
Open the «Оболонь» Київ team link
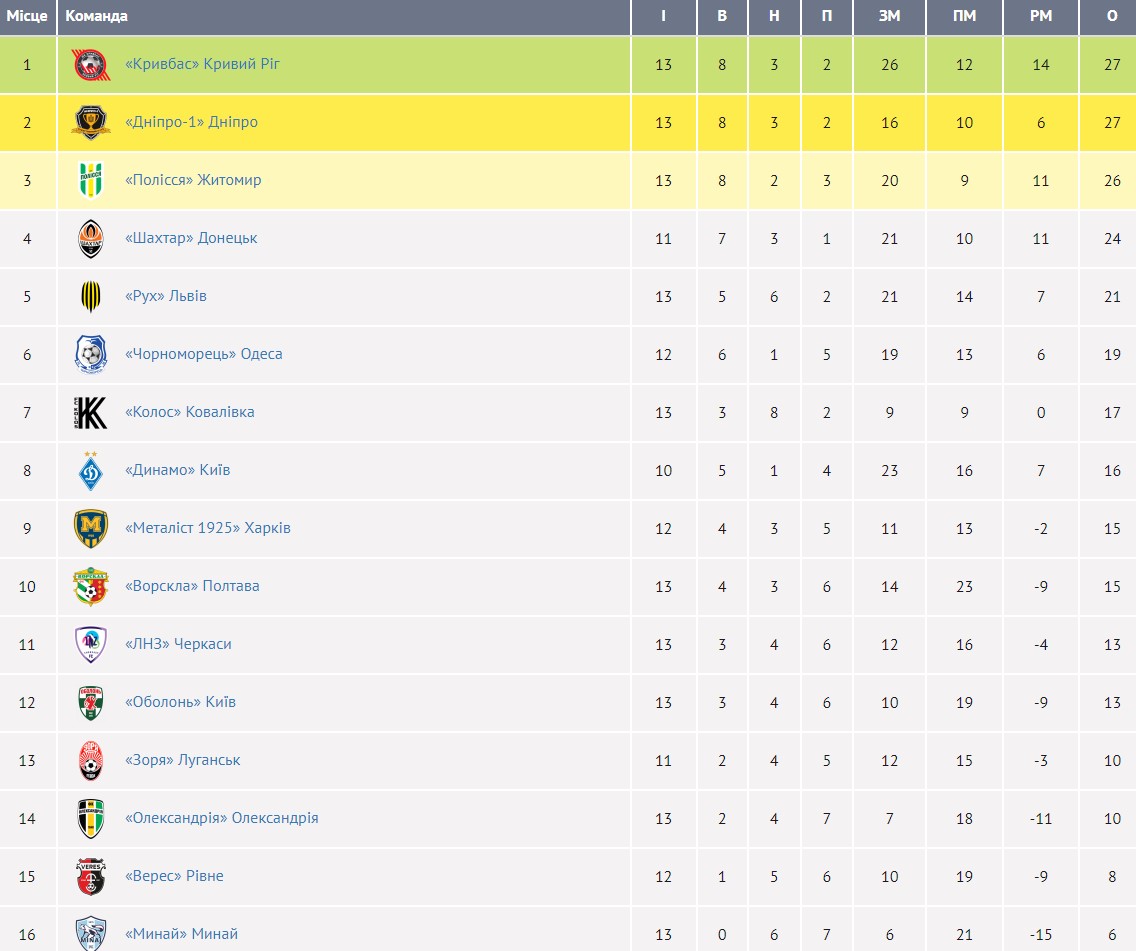pyautogui.click(x=180, y=702)
